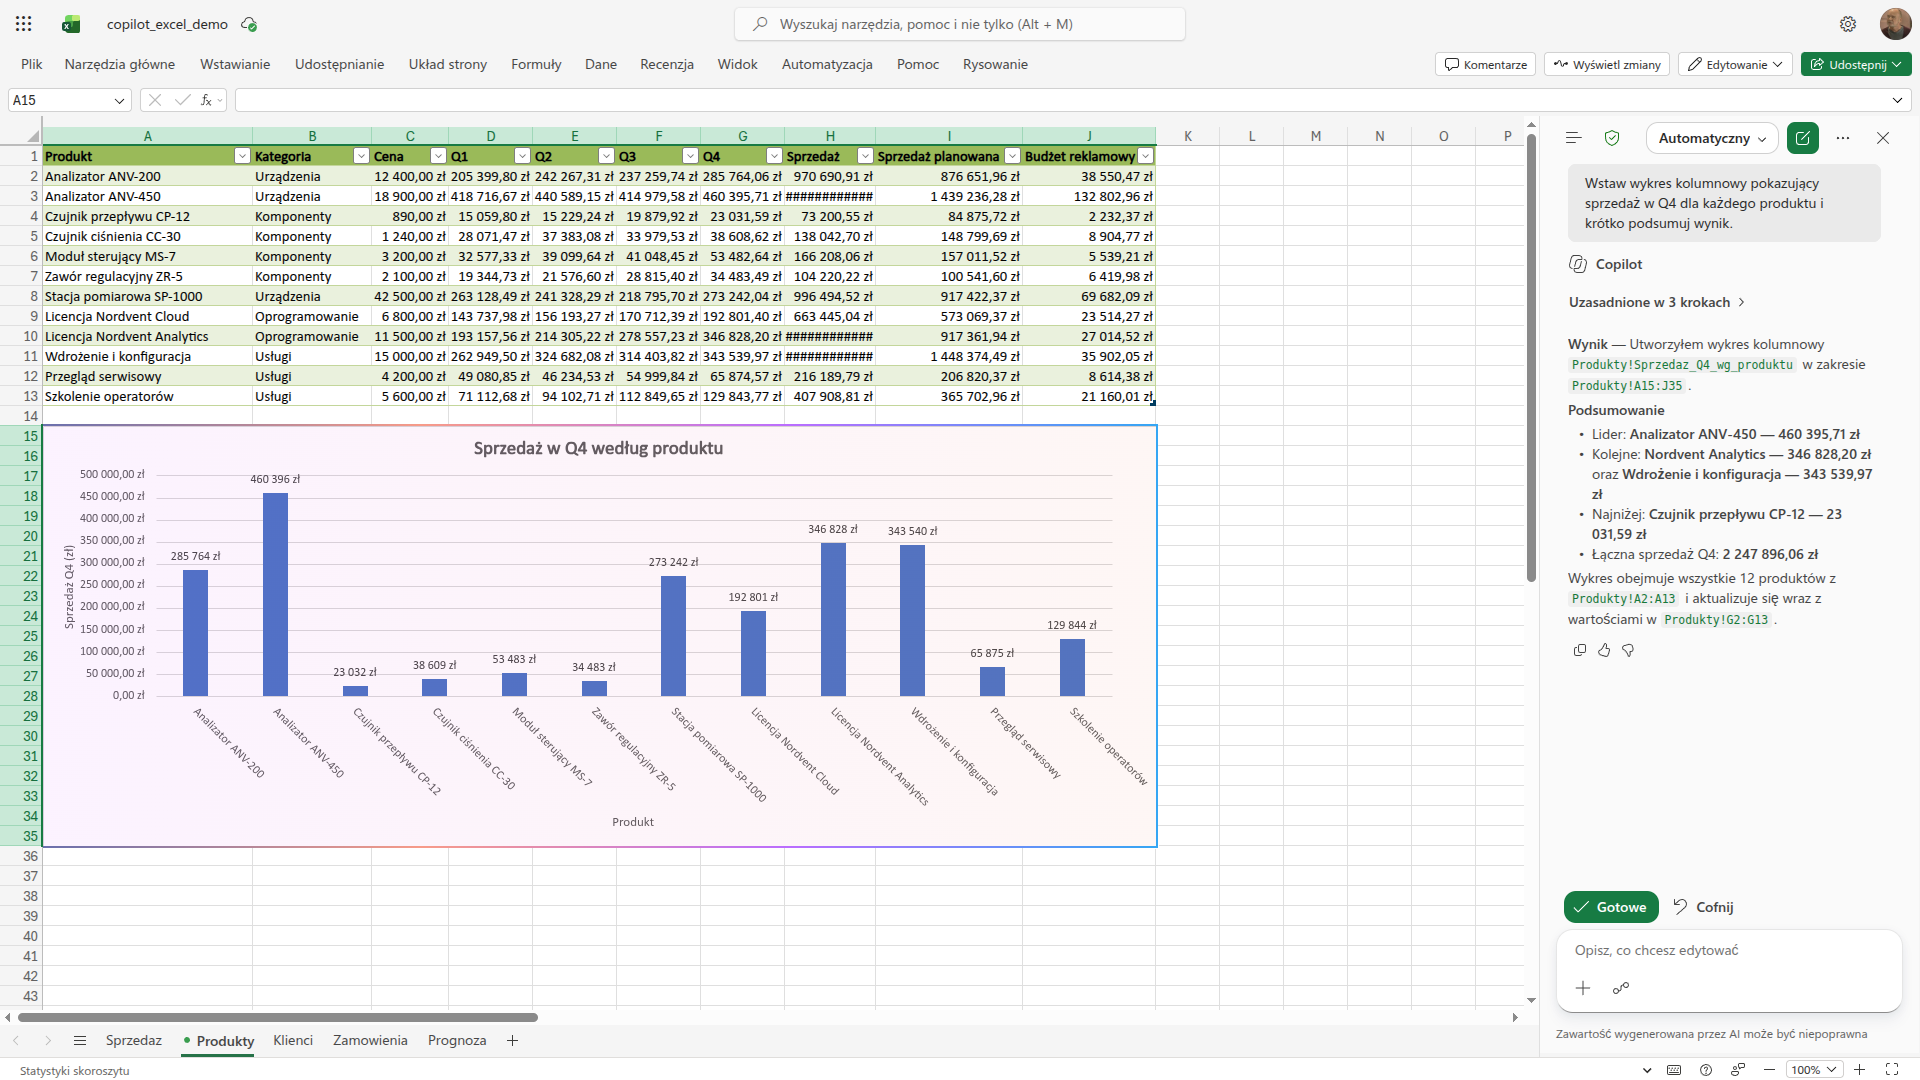This screenshot has width=1920, height=1080.
Task: Switch to the Klienci sheet
Action: tap(293, 1041)
